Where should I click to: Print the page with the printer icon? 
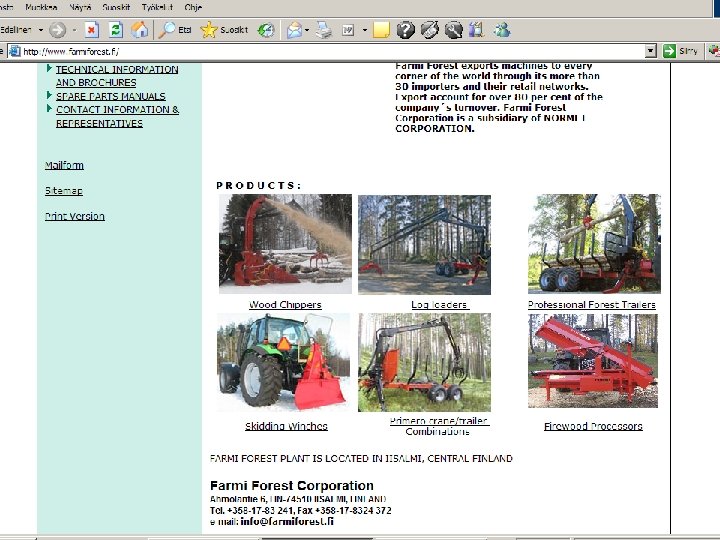[x=324, y=30]
